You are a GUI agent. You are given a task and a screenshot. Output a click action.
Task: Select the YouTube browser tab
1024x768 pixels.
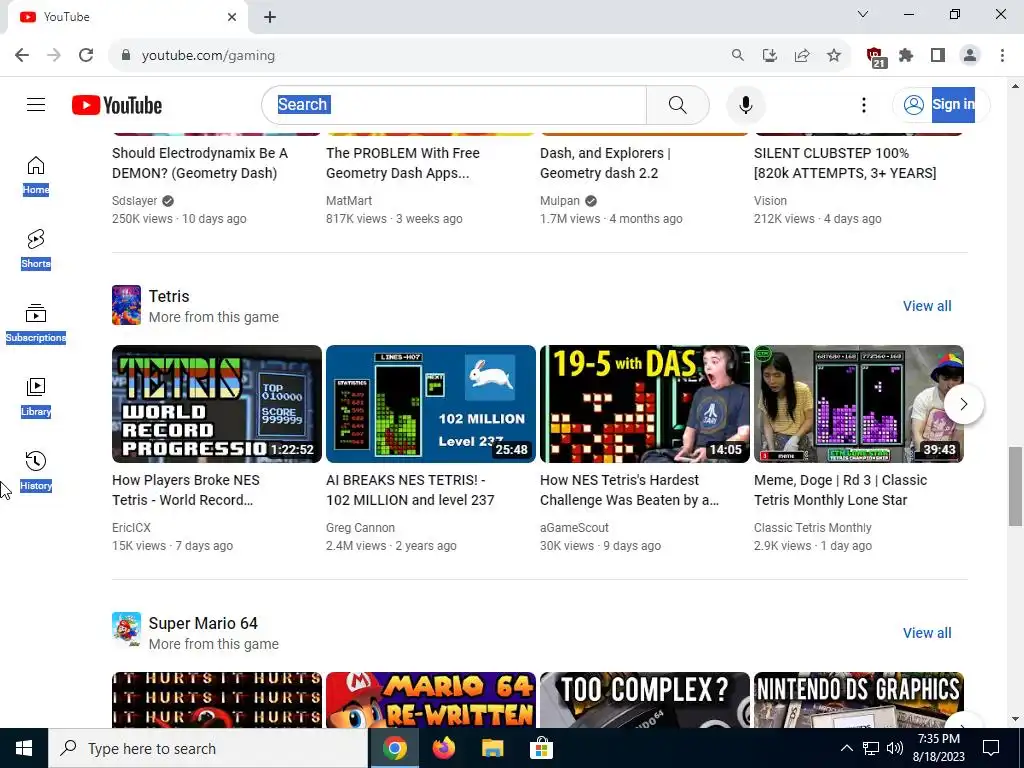(x=127, y=17)
